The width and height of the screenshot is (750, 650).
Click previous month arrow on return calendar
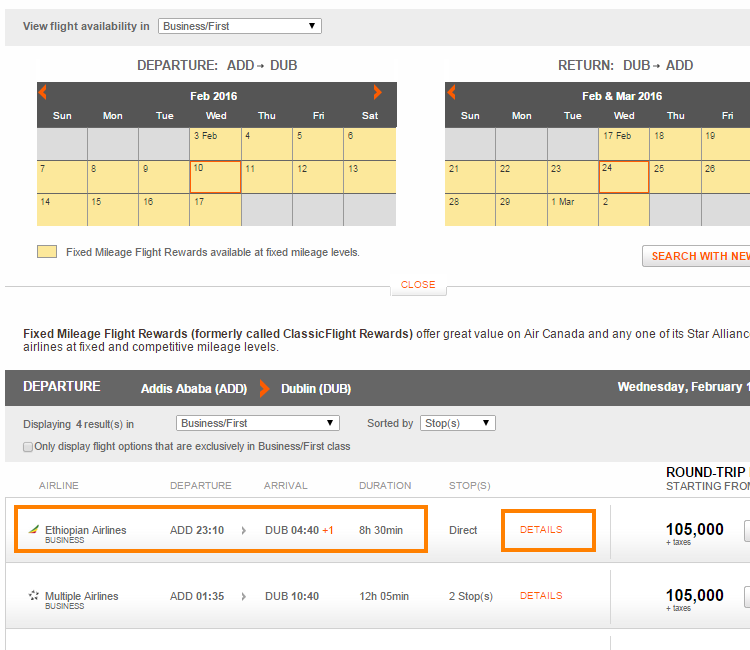tap(452, 93)
